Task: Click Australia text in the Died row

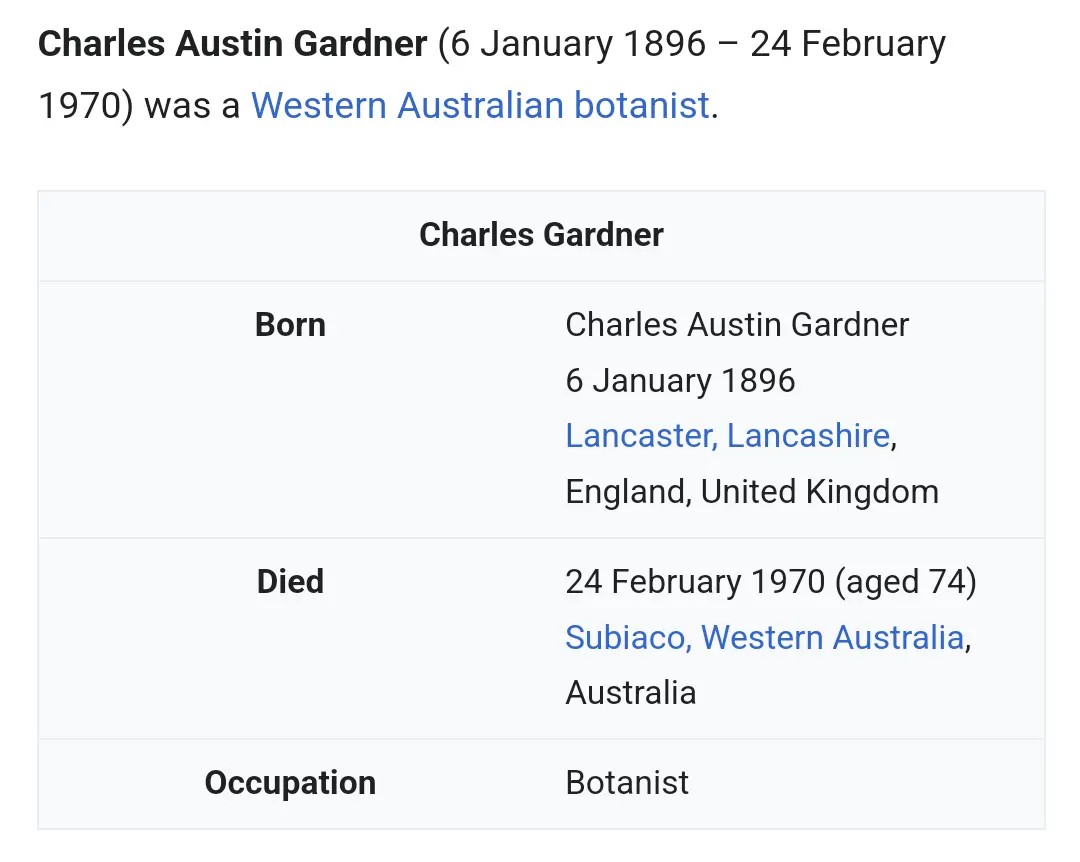Action: click(631, 692)
